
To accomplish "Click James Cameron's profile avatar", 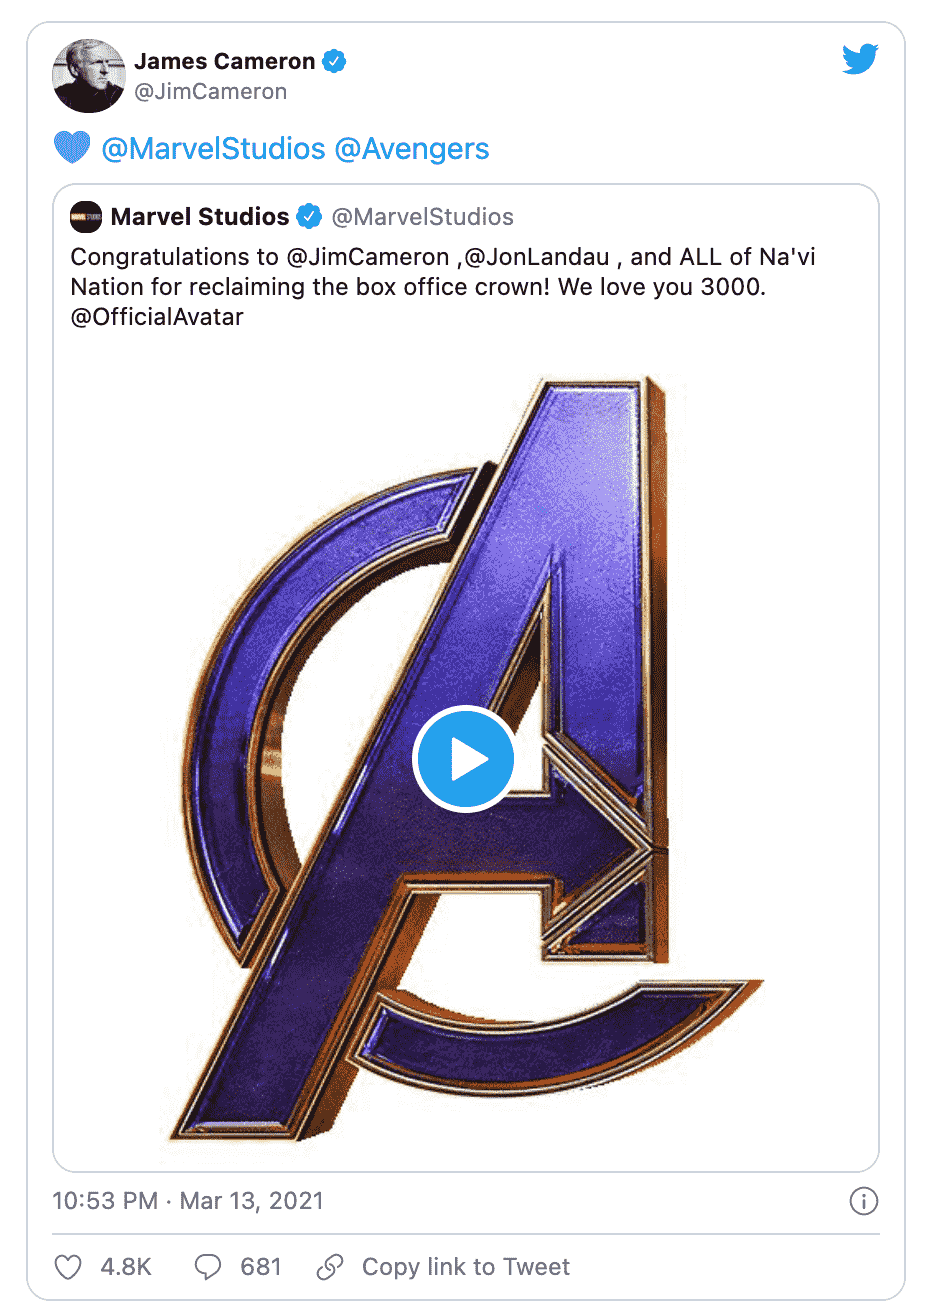I will (x=89, y=76).
